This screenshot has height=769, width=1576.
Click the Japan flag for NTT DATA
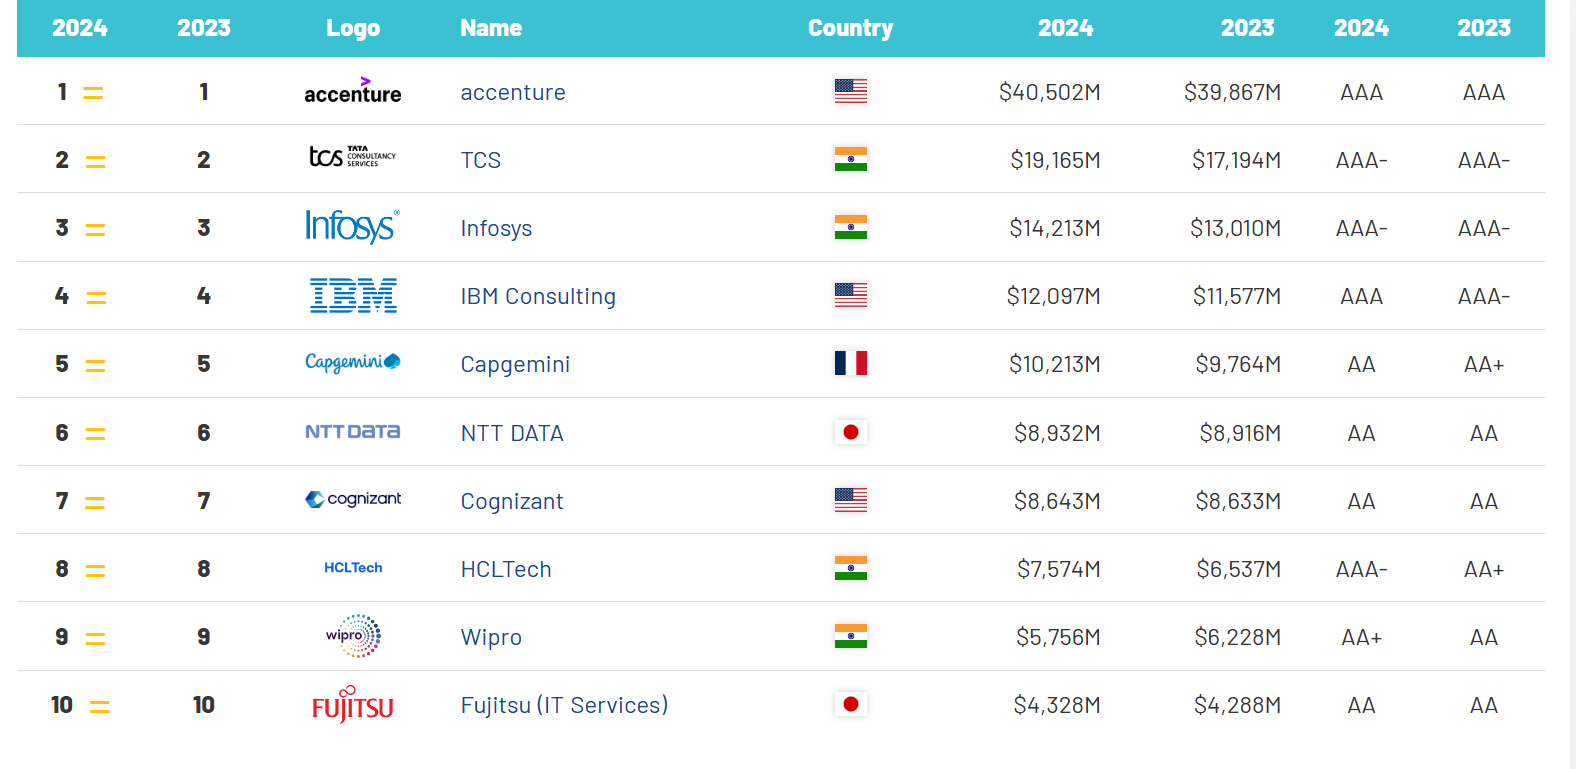click(x=851, y=432)
